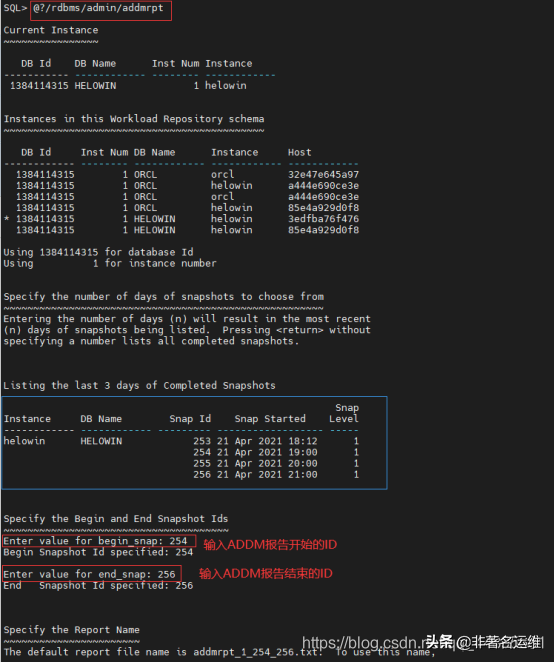Click the 'Snap Started' column header

pyautogui.click(x=270, y=419)
